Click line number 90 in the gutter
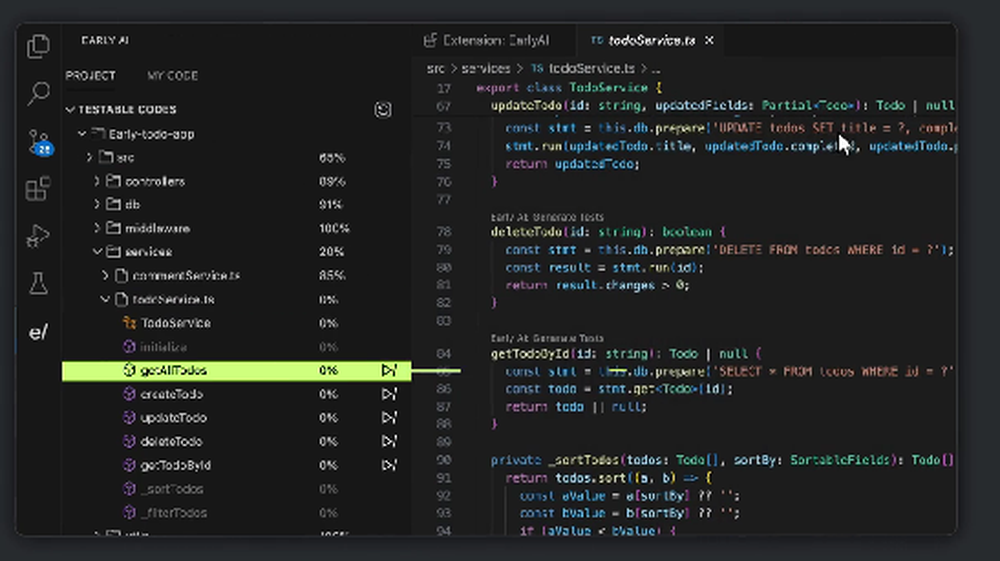 click(x=444, y=460)
